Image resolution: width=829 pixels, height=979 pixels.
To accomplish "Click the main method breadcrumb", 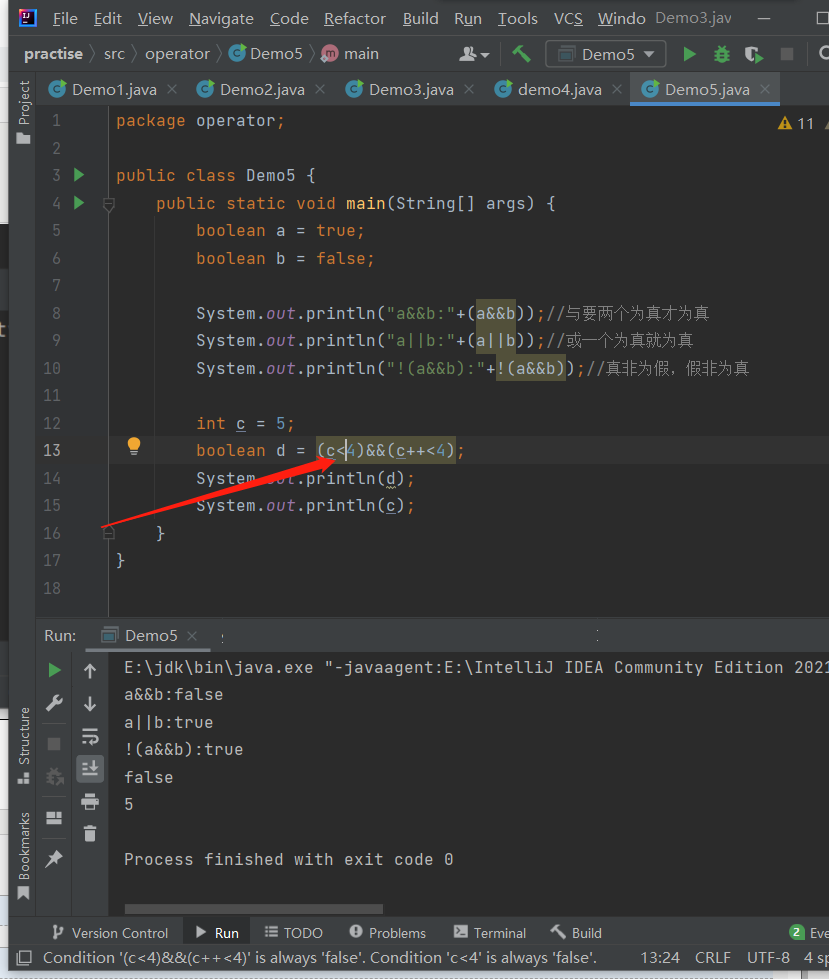I will [x=350, y=54].
